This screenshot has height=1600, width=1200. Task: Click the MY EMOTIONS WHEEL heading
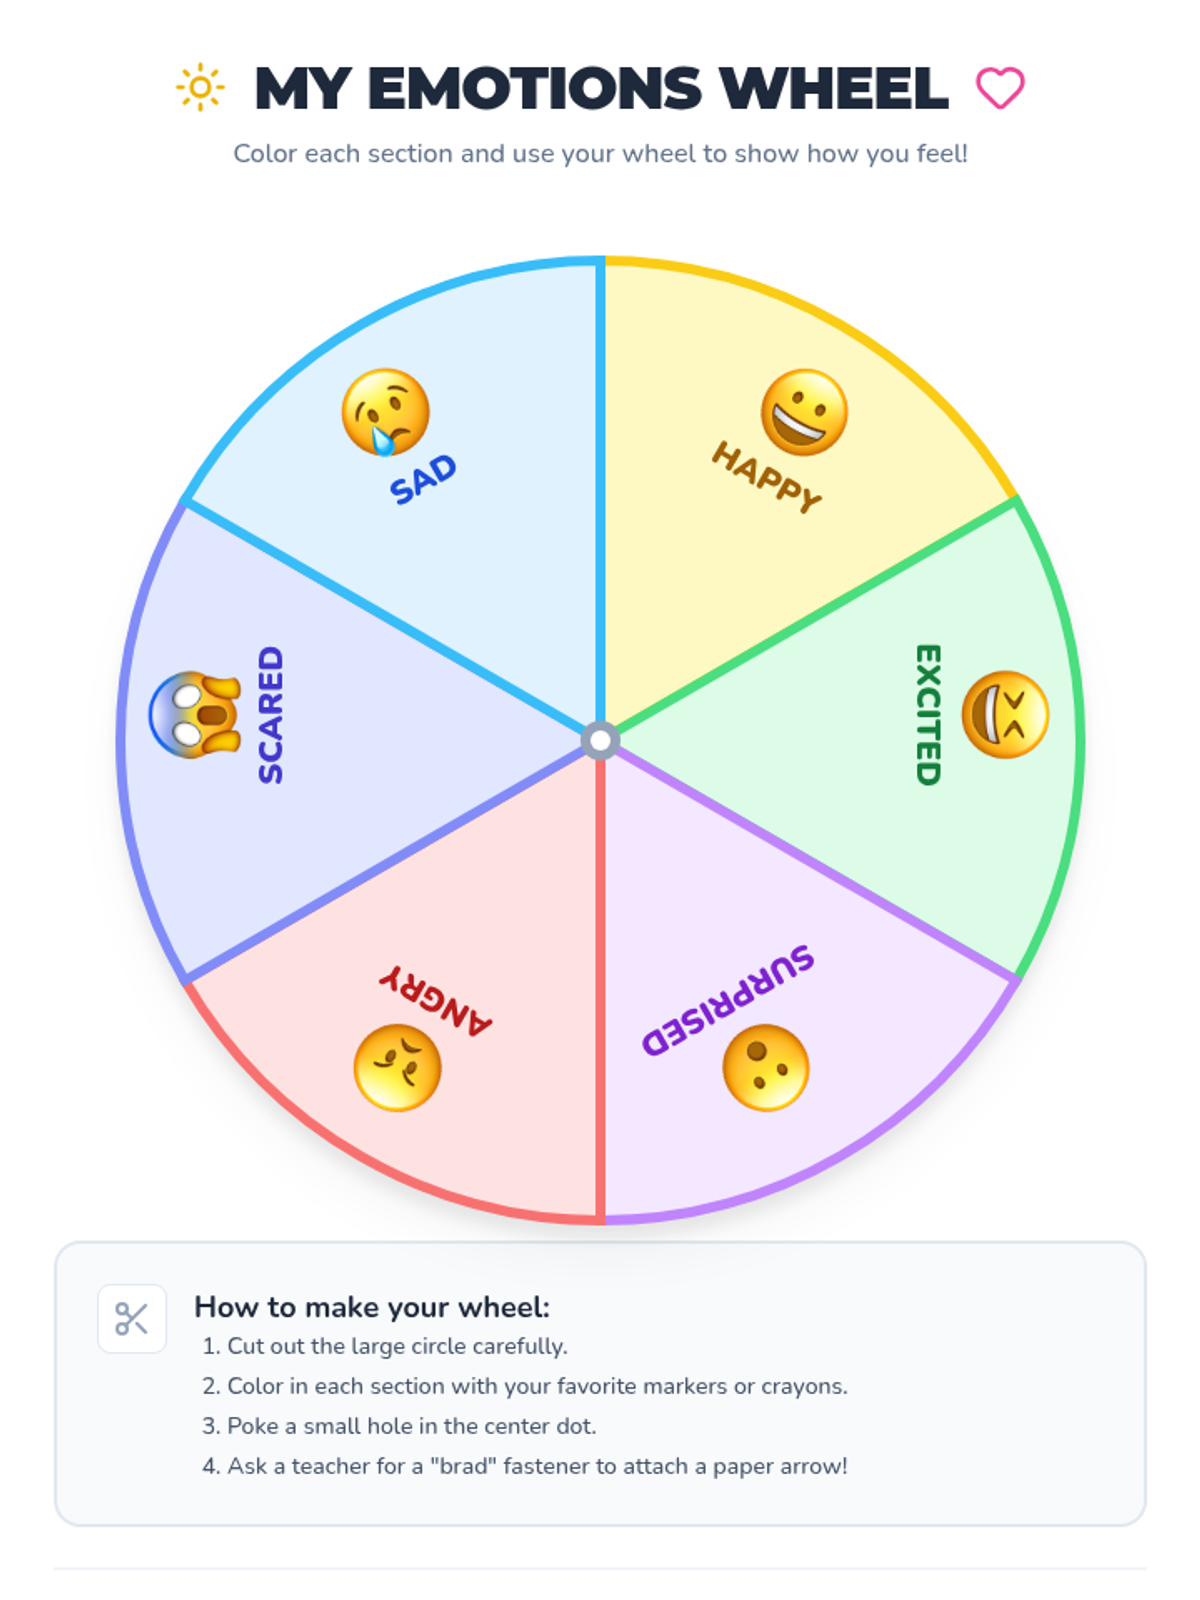pos(600,88)
